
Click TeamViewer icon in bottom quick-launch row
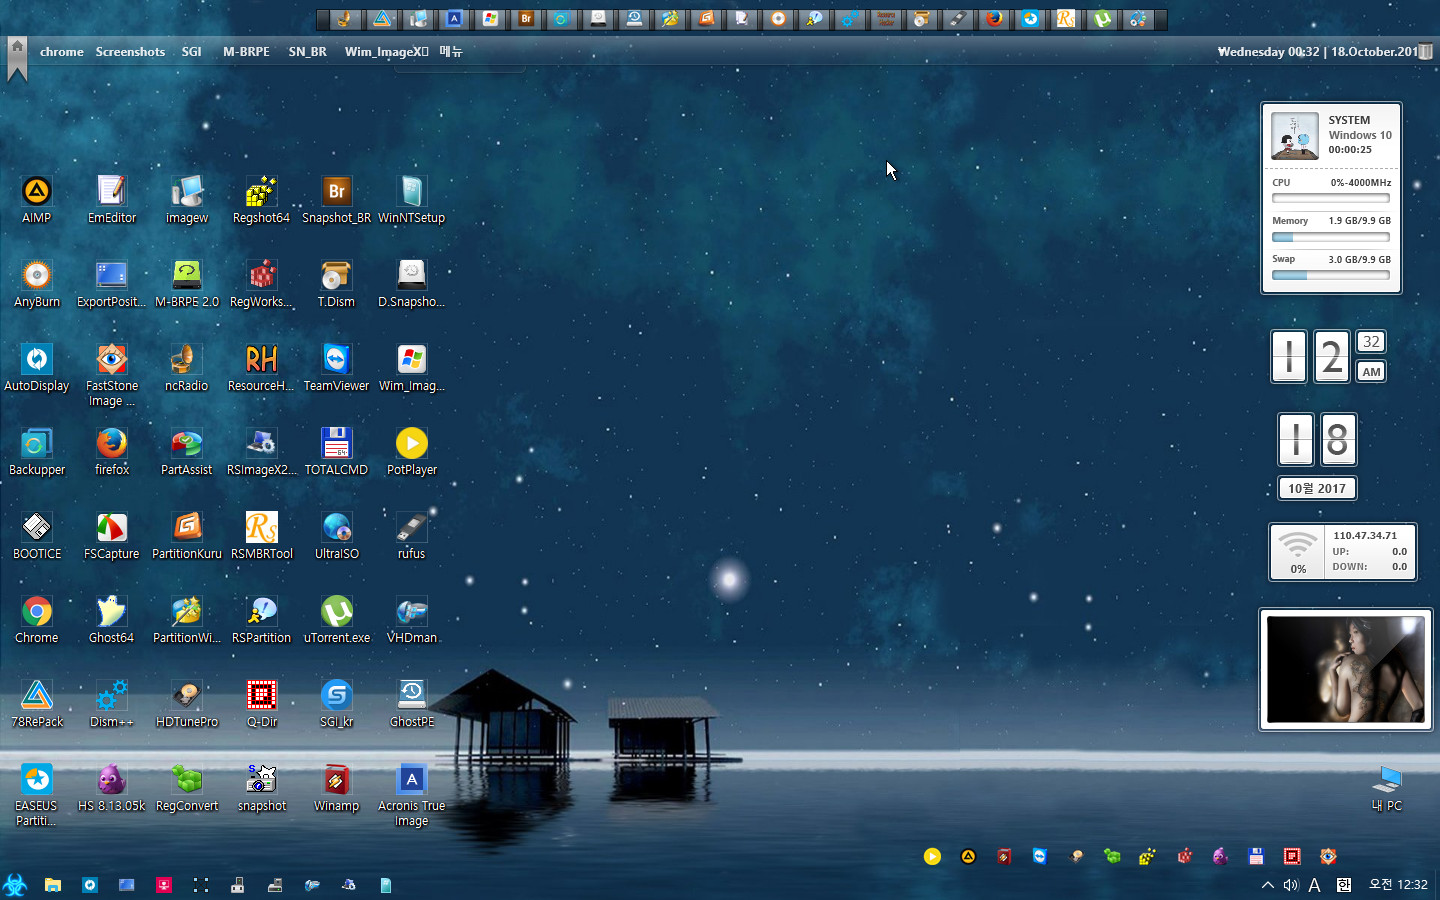(x=1040, y=856)
